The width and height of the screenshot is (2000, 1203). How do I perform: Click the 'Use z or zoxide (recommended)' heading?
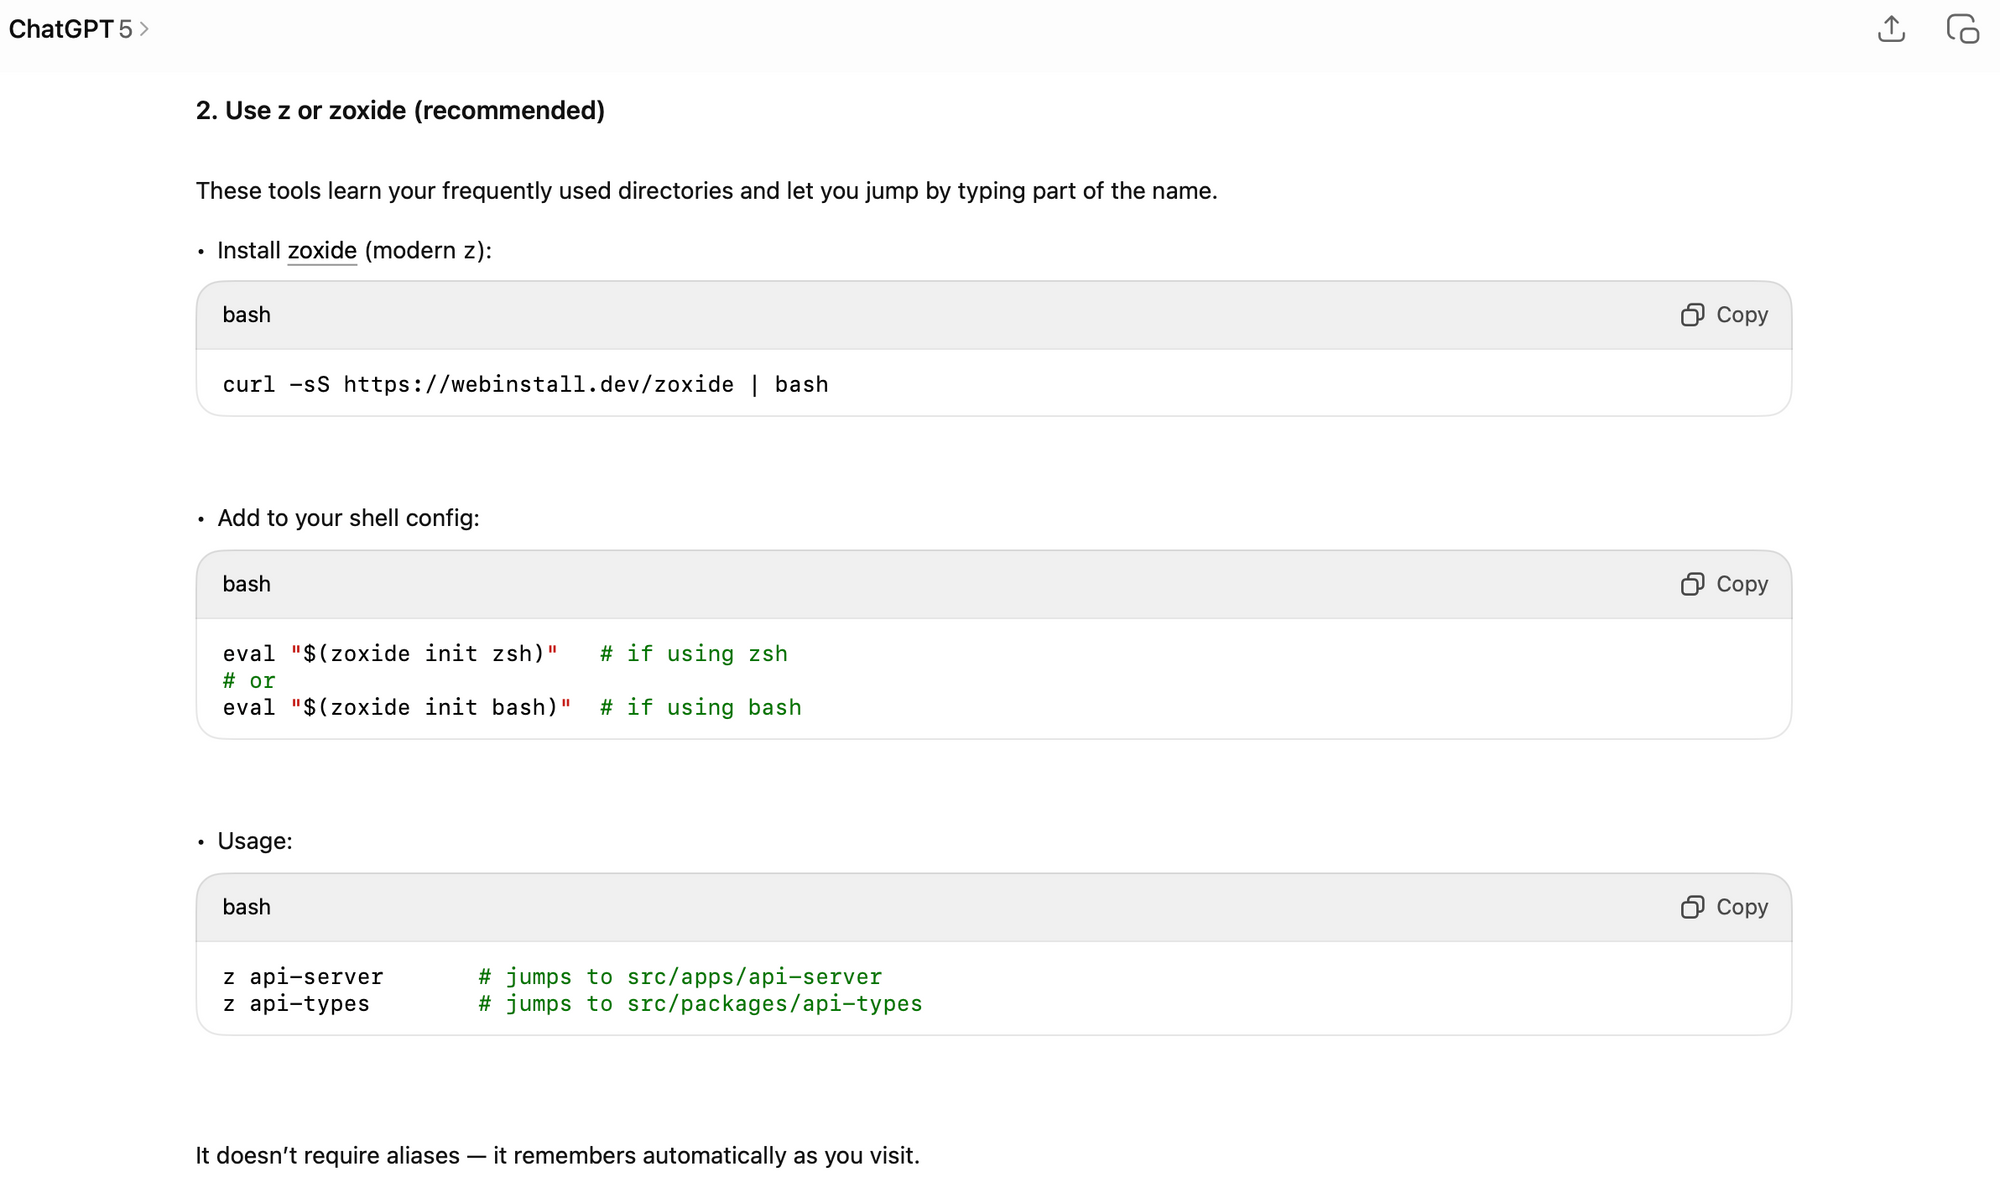400,110
